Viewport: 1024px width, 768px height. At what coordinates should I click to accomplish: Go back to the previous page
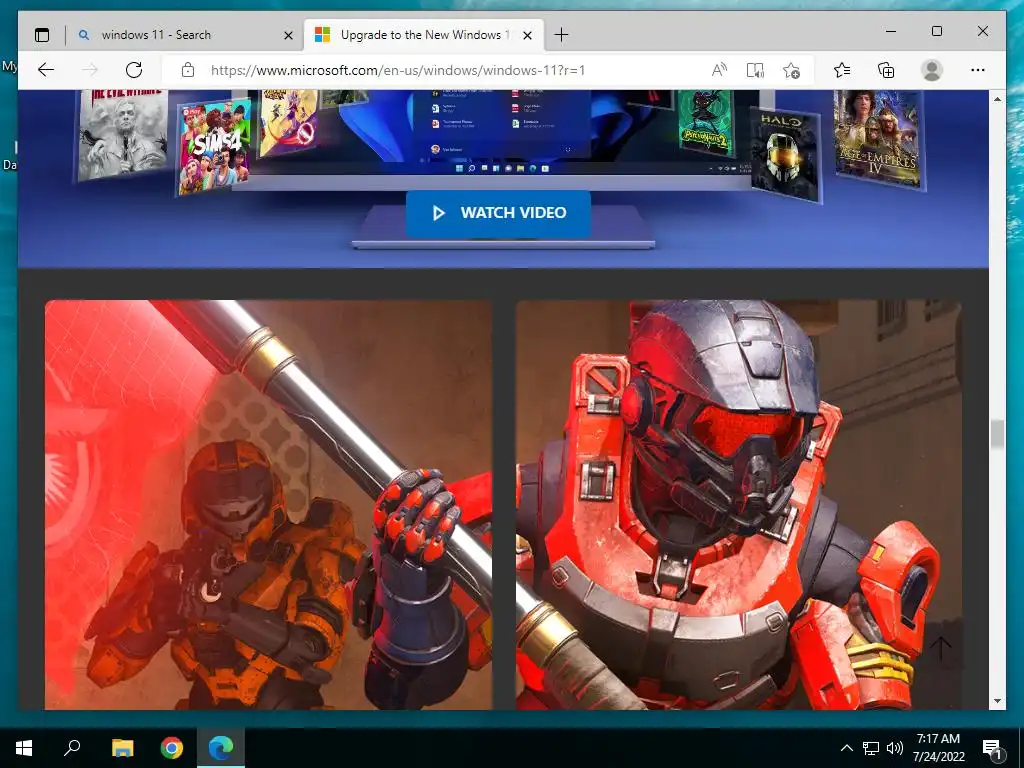coord(46,70)
